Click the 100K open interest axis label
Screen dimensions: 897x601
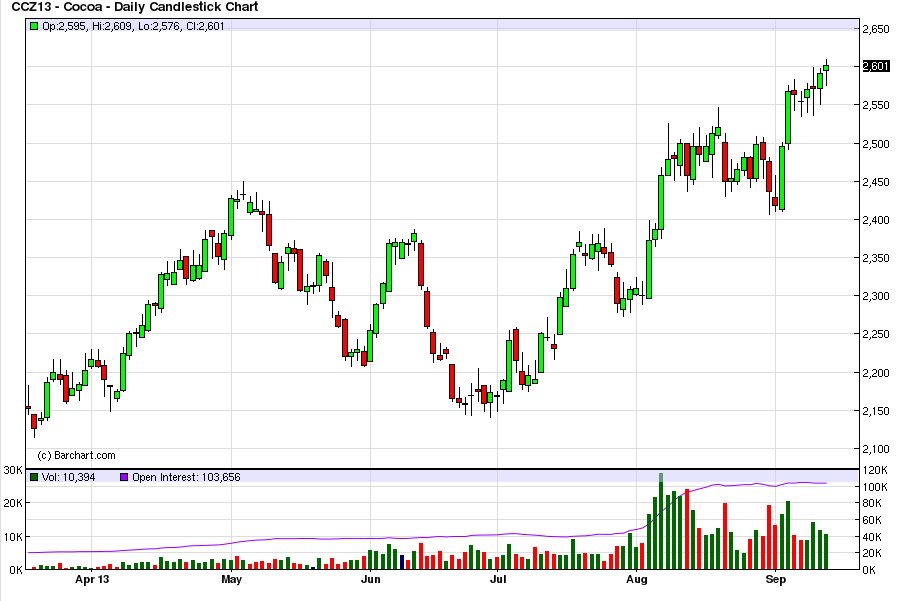coord(875,487)
